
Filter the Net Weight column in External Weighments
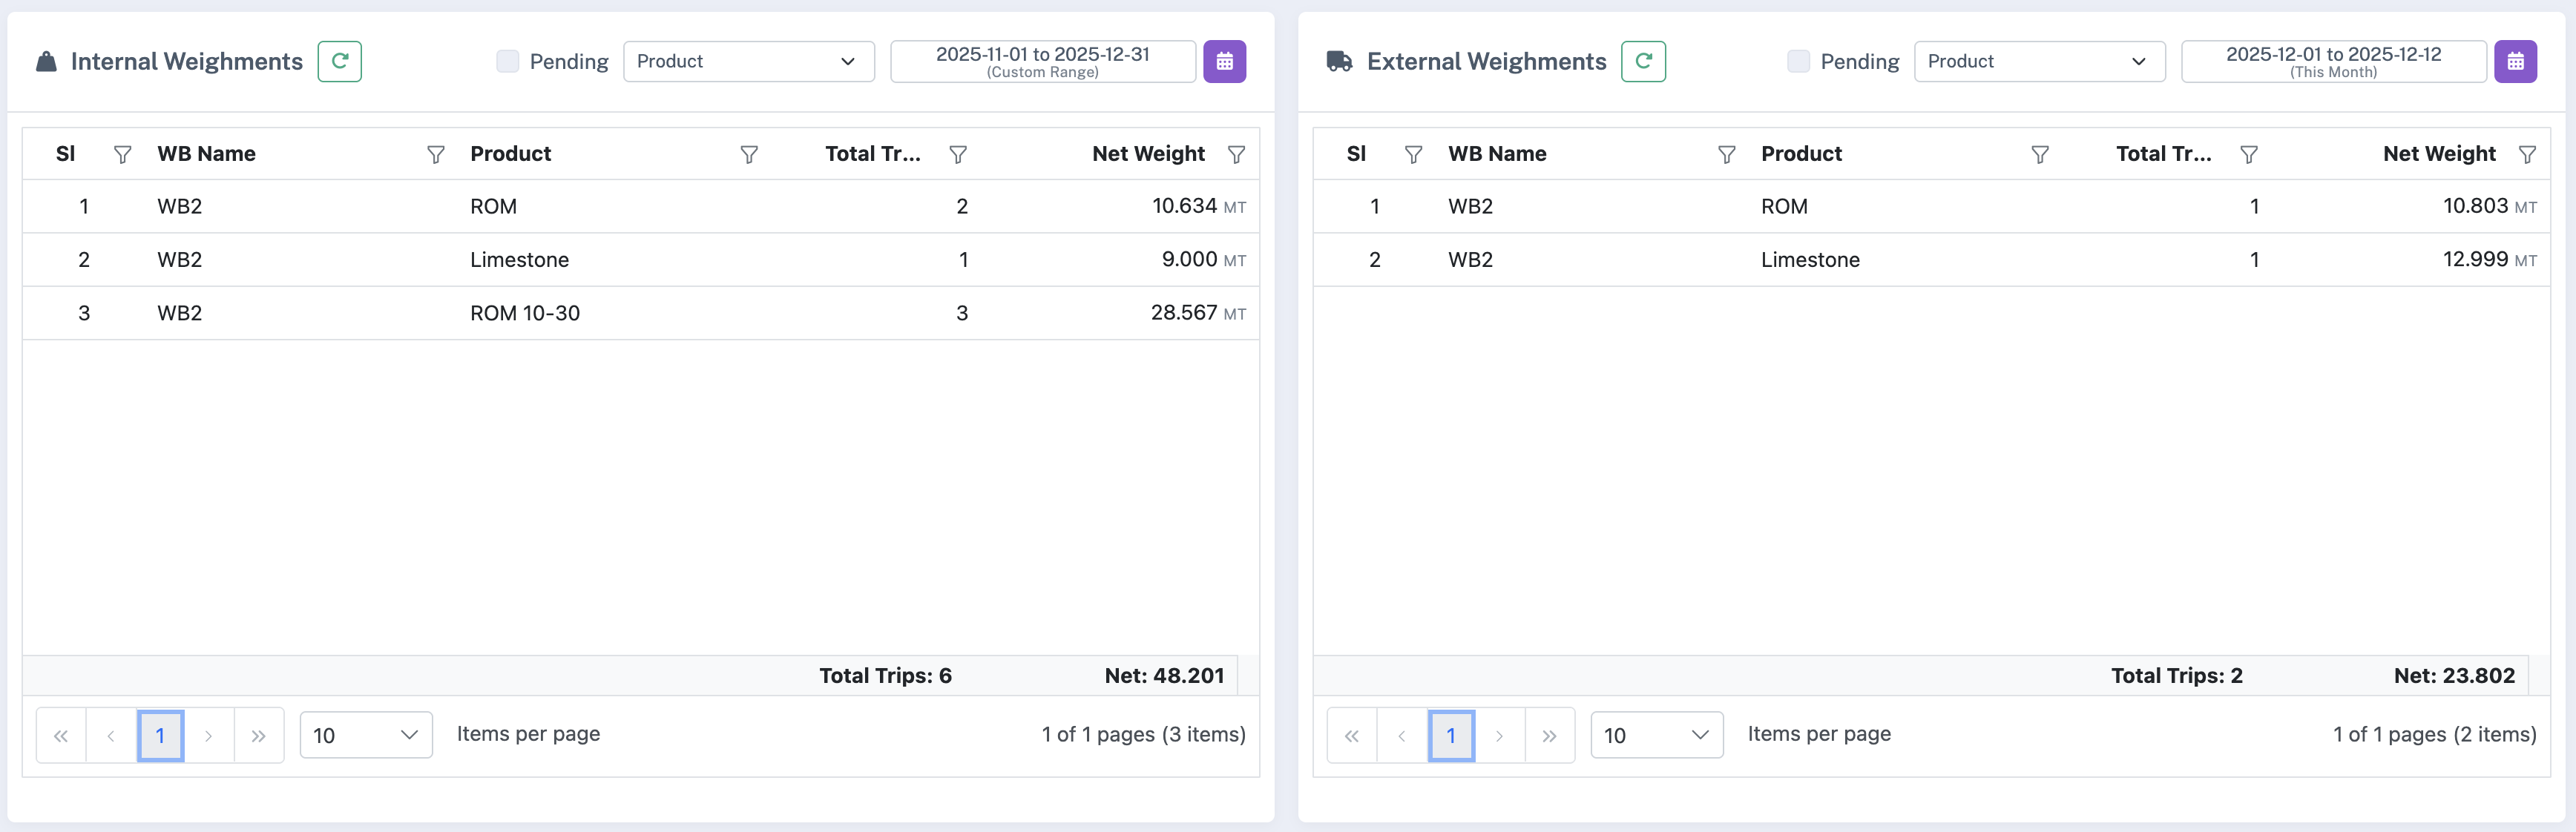(2529, 155)
